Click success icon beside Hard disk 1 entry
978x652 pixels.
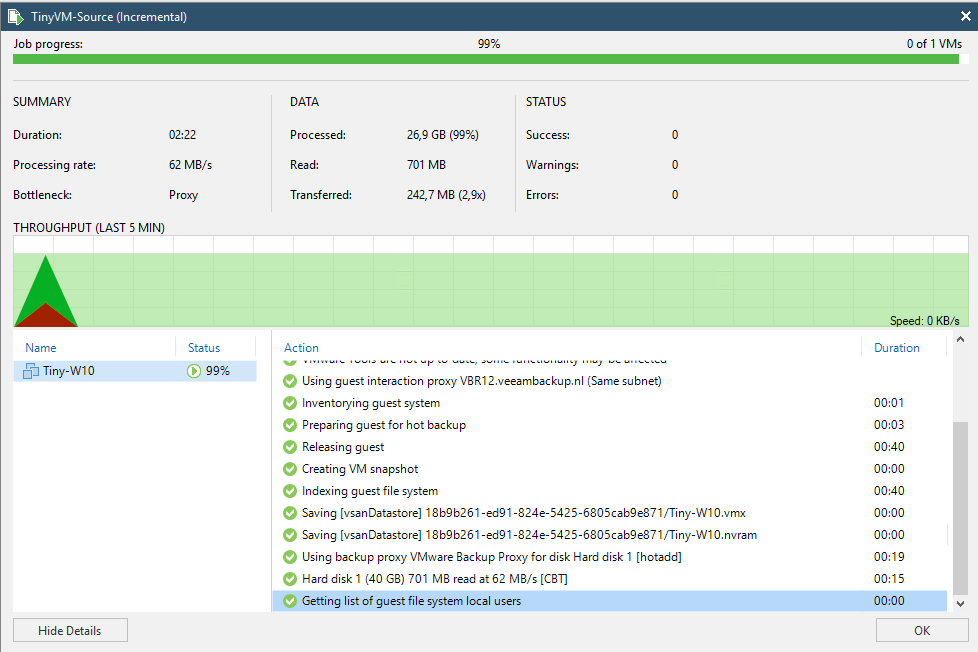click(x=290, y=579)
